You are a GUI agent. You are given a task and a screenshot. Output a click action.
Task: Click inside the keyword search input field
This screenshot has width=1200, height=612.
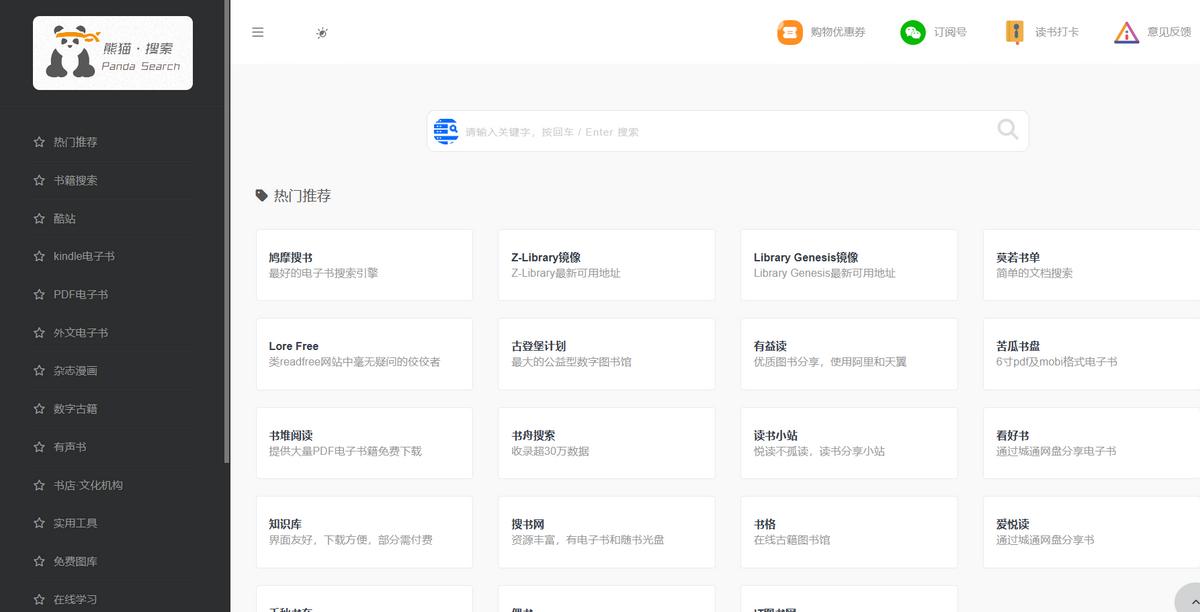tap(700, 130)
